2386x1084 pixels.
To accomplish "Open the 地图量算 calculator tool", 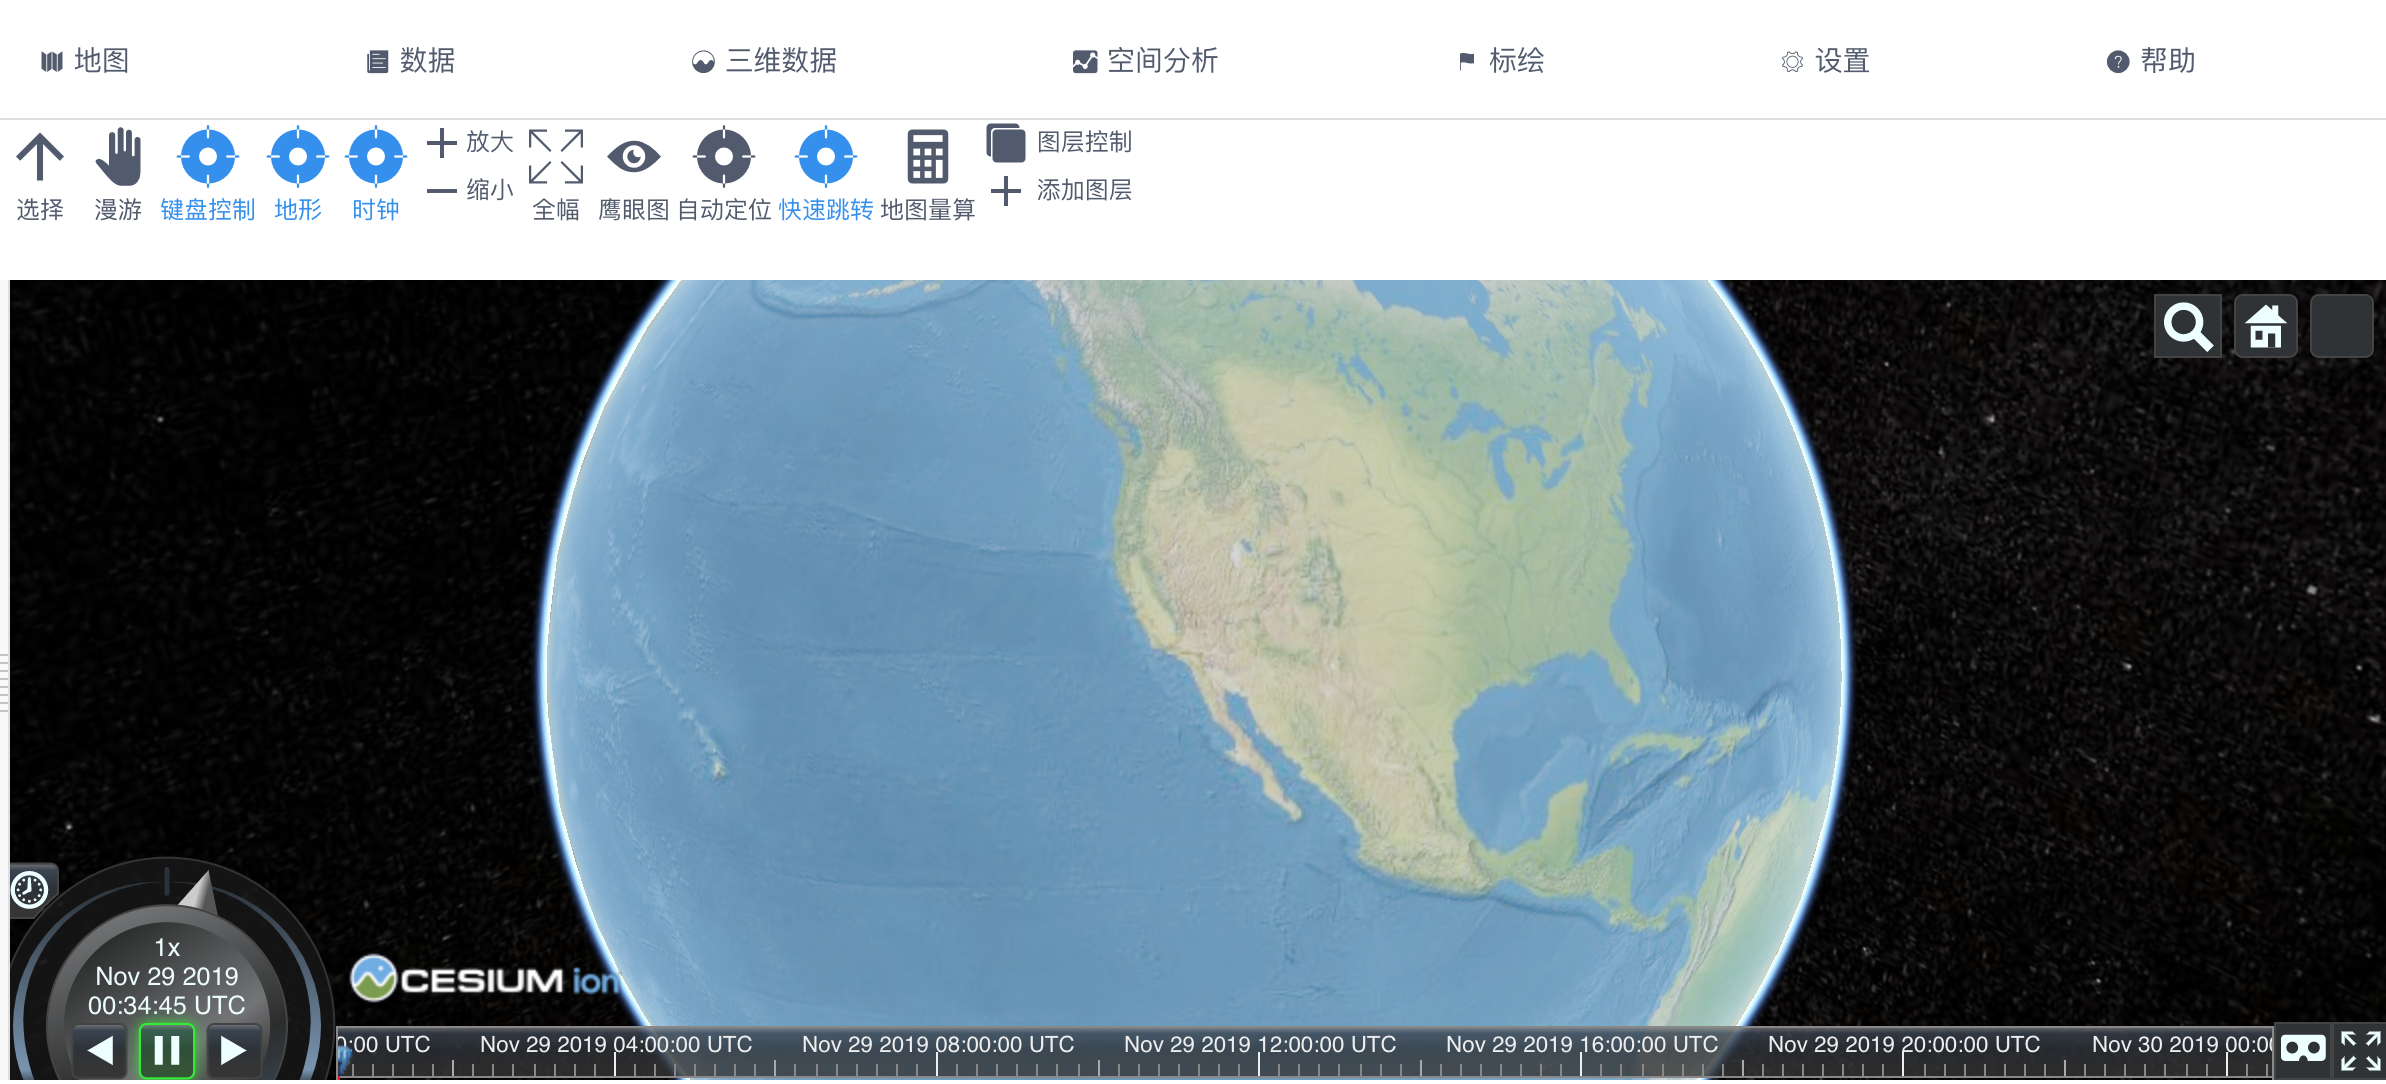I will tap(927, 158).
